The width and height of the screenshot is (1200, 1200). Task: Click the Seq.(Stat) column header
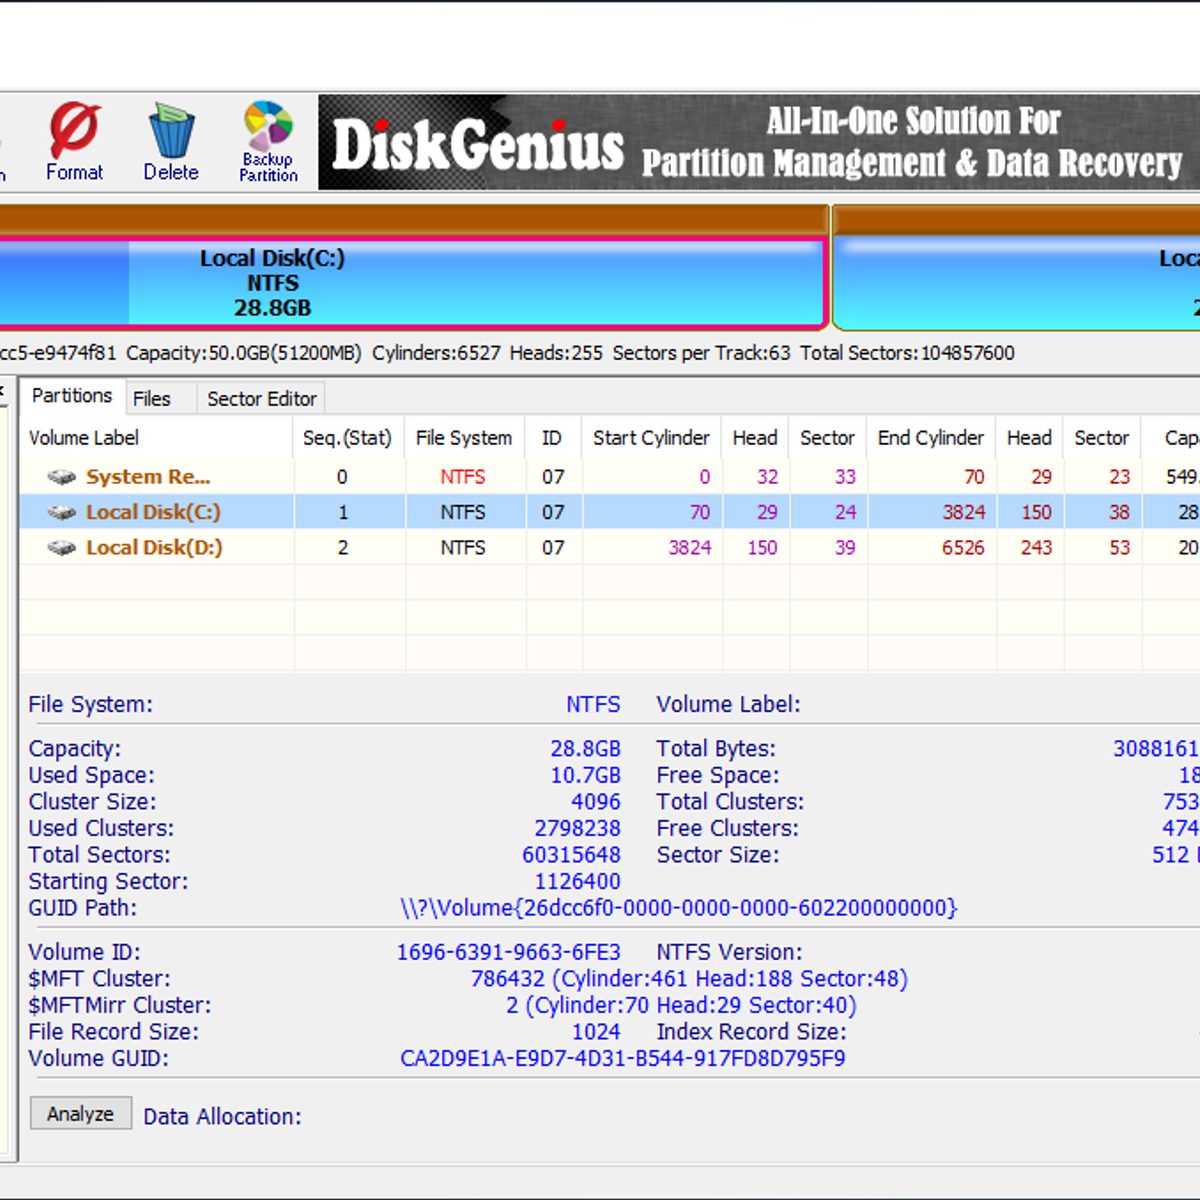[347, 438]
